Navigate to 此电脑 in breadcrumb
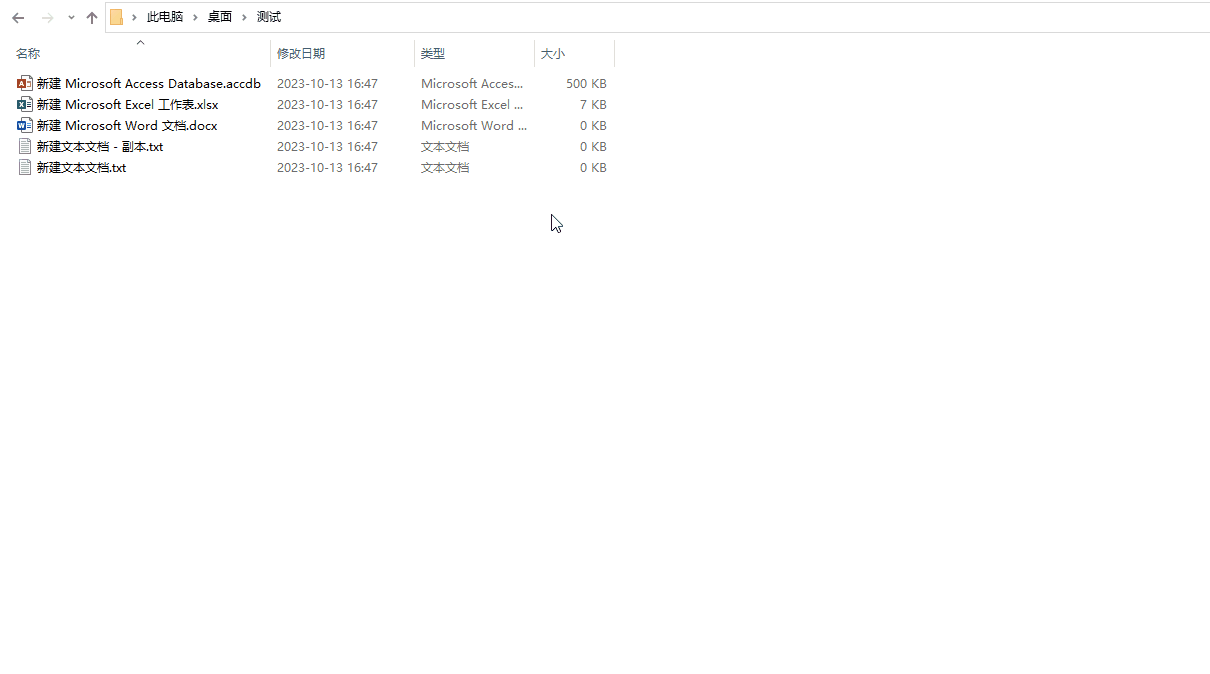 point(165,18)
